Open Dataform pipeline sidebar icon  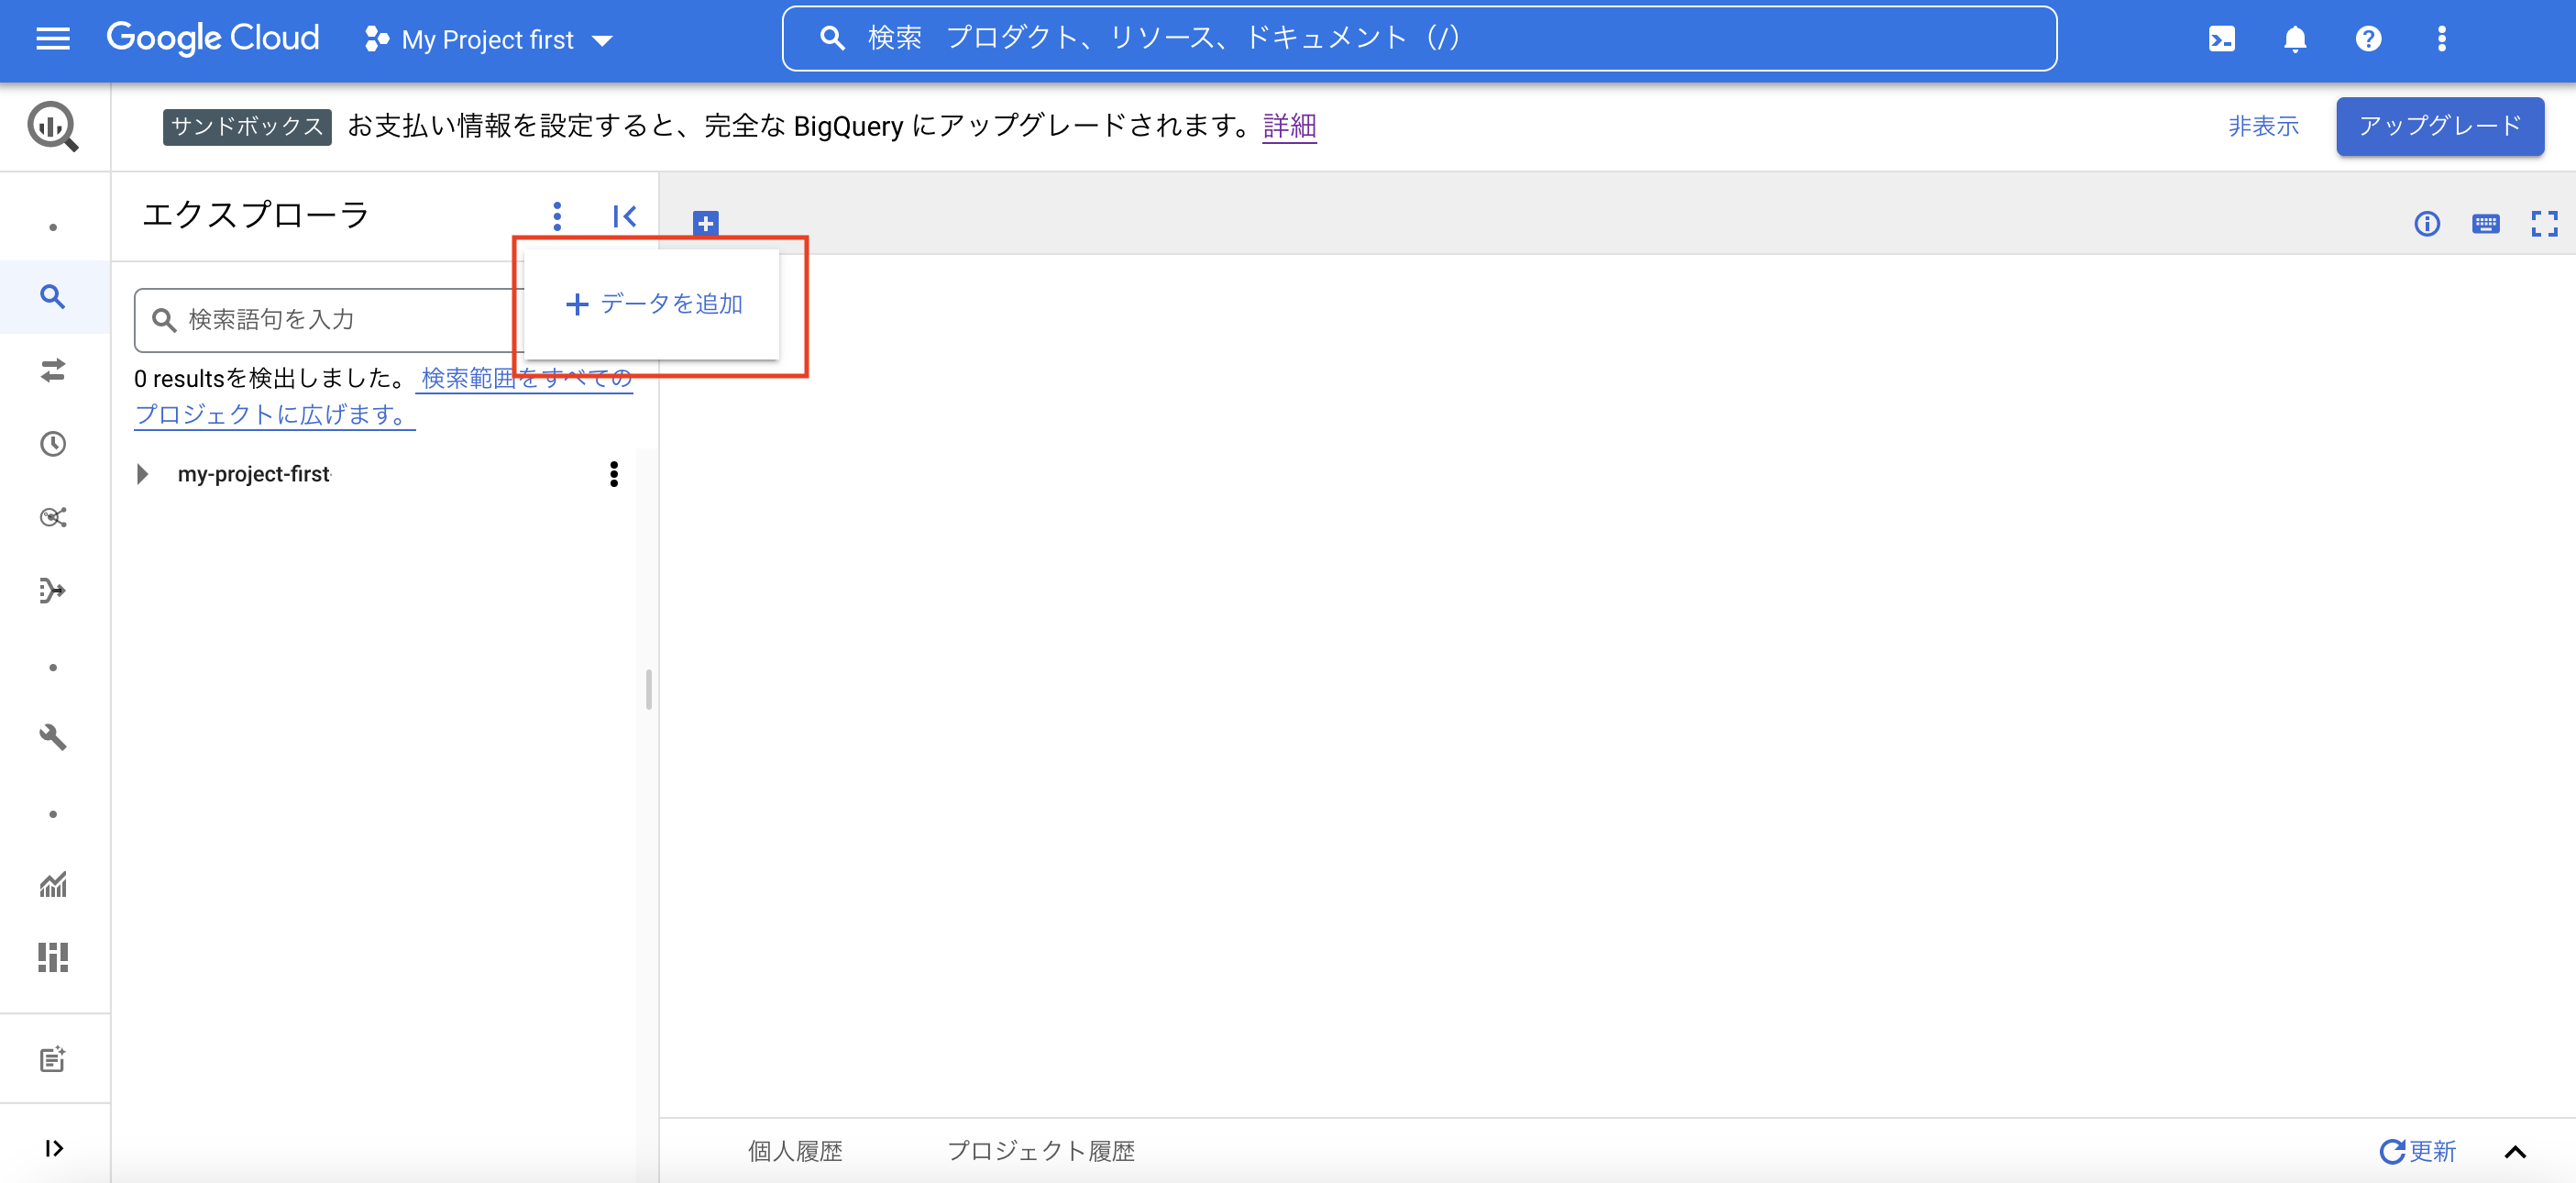[x=53, y=591]
